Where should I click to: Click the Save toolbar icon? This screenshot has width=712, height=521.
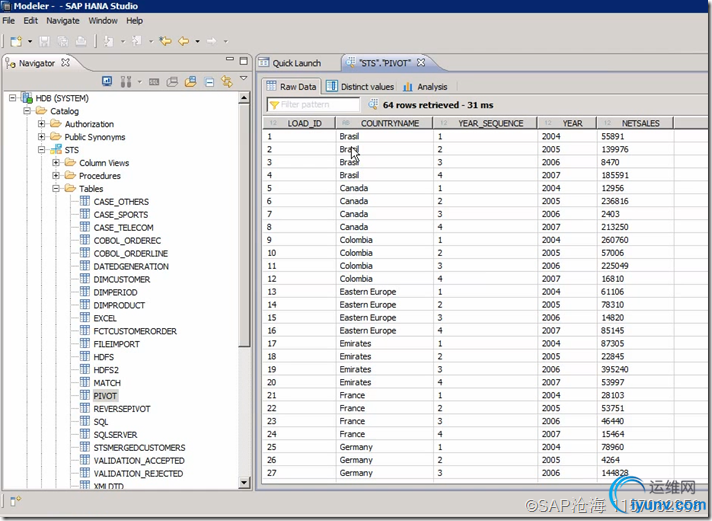(x=44, y=41)
